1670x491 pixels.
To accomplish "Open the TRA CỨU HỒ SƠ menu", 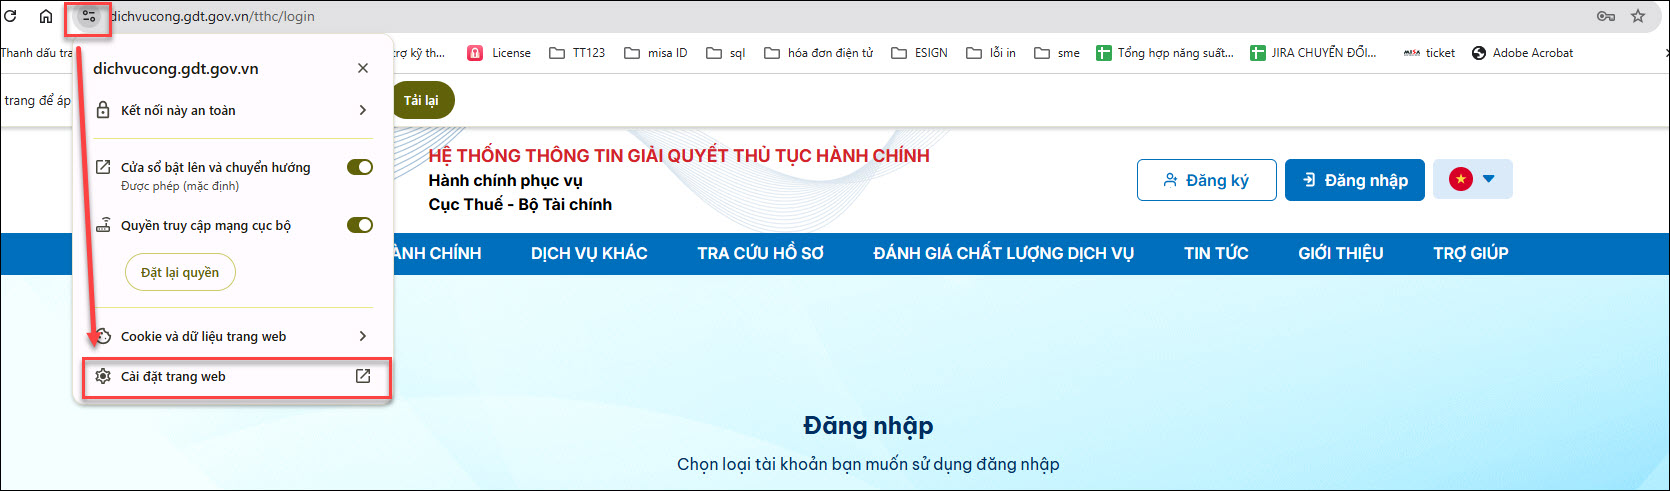I will (x=760, y=254).
